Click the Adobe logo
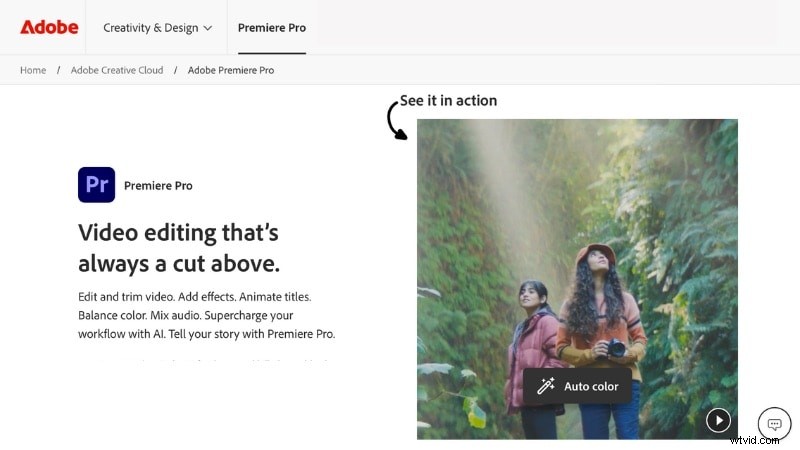The image size is (800, 450). point(49,27)
